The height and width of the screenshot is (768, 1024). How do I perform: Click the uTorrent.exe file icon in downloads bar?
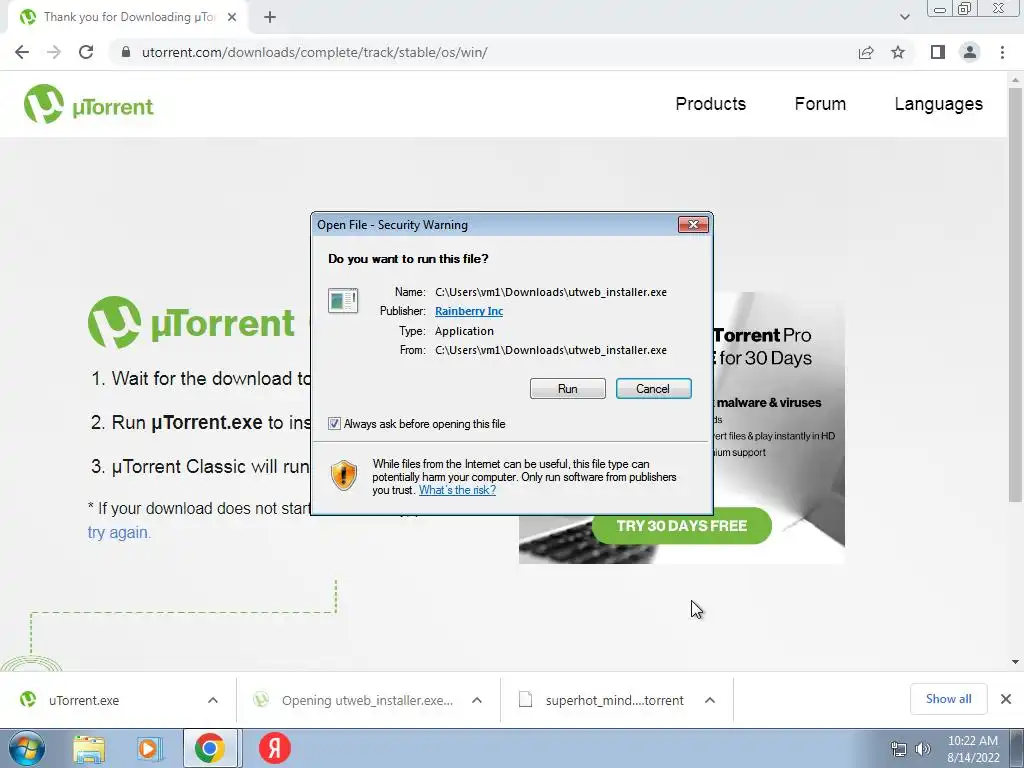(x=27, y=699)
